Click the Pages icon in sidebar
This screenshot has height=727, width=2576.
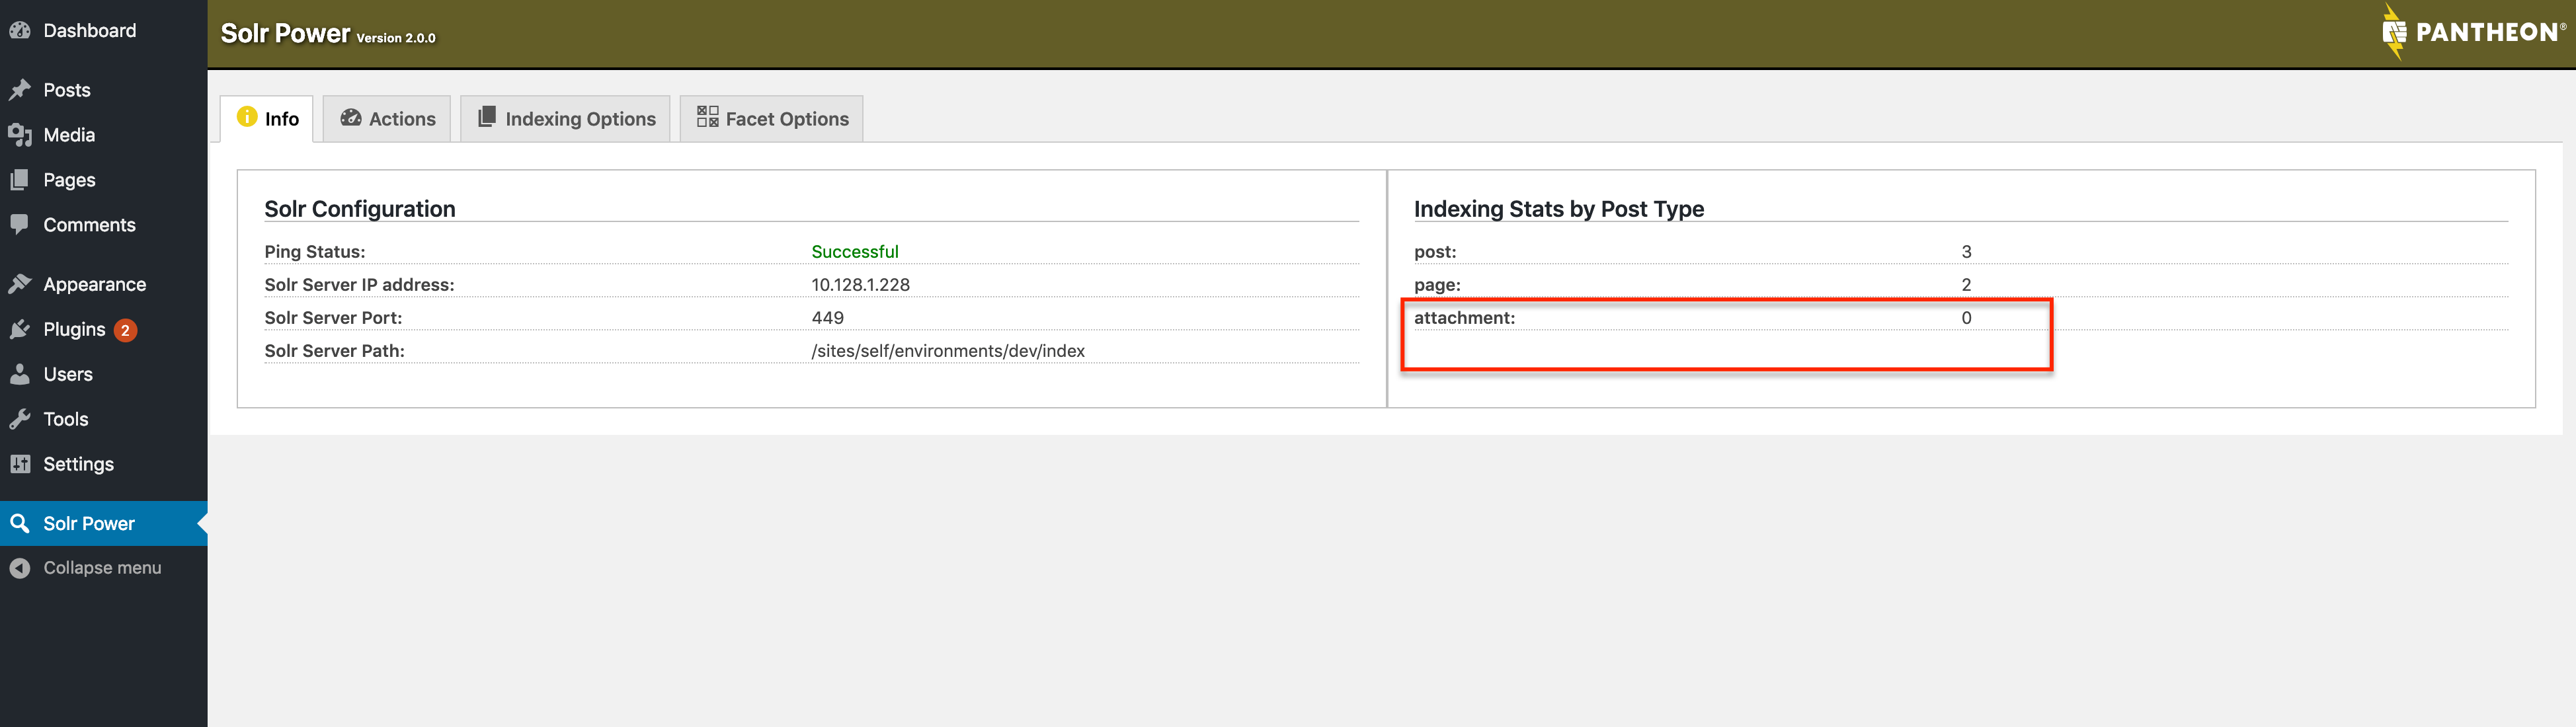click(19, 180)
